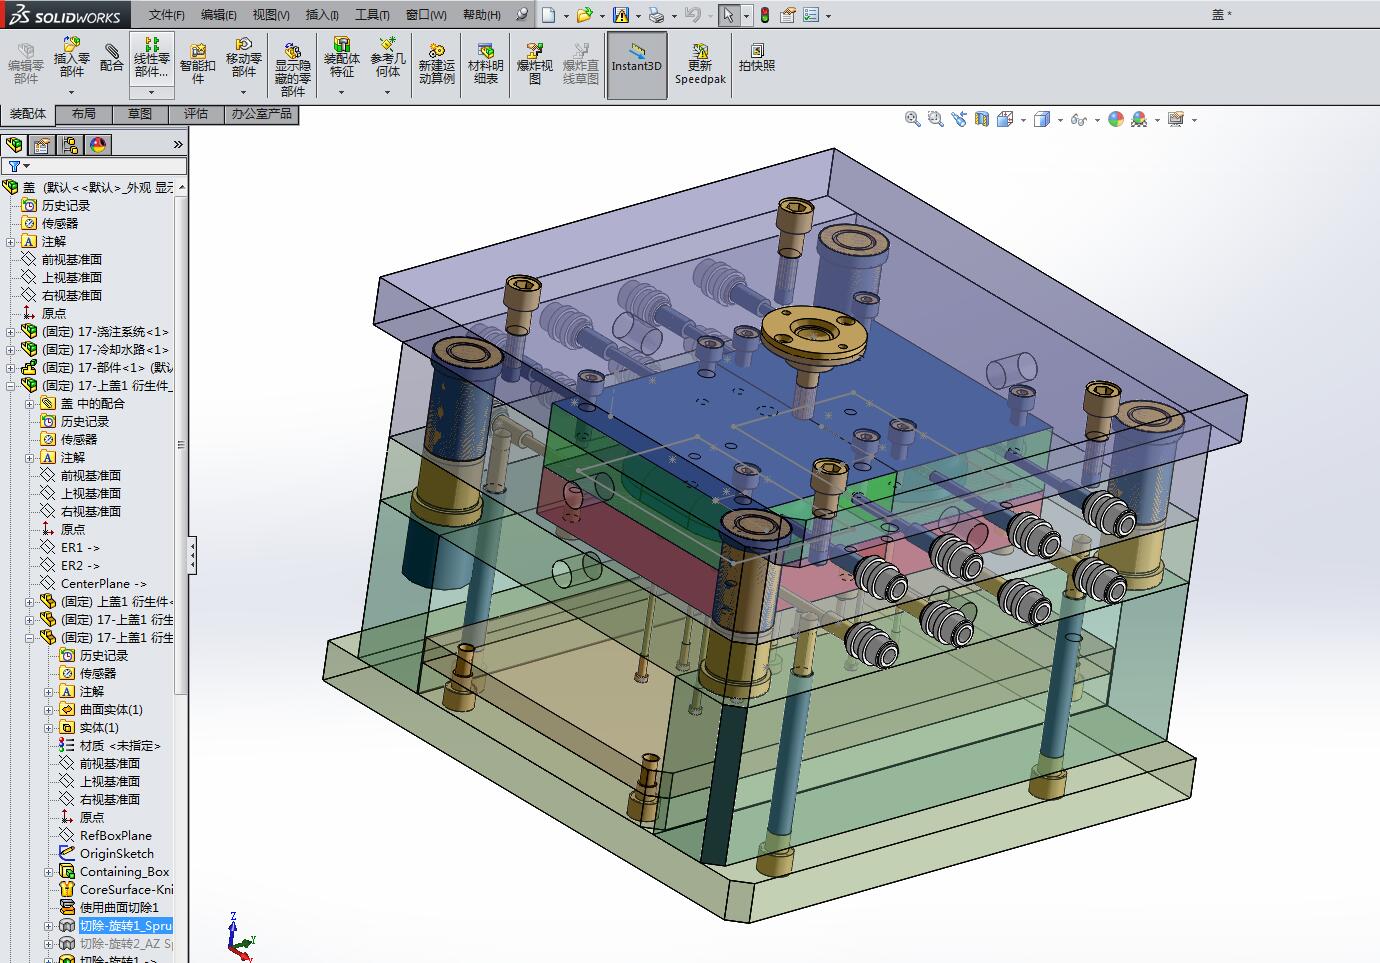Toggle the Instant3D button

(x=637, y=66)
